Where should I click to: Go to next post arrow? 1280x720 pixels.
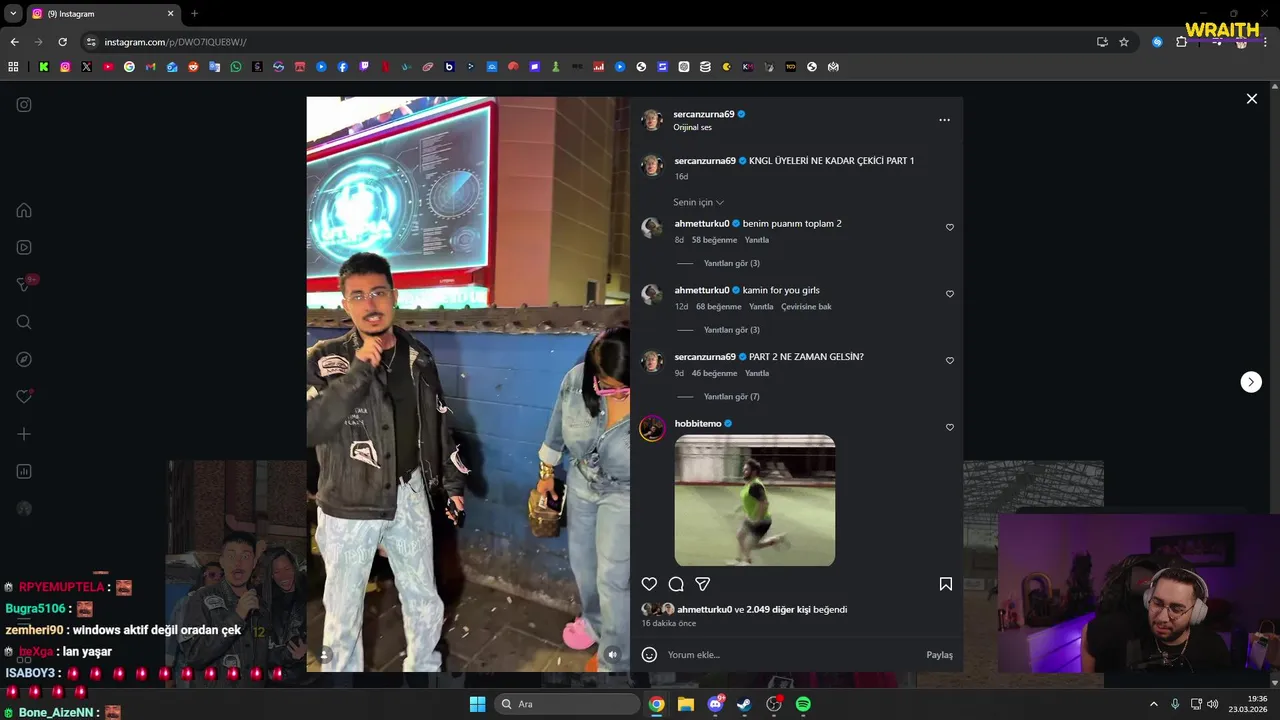1251,382
